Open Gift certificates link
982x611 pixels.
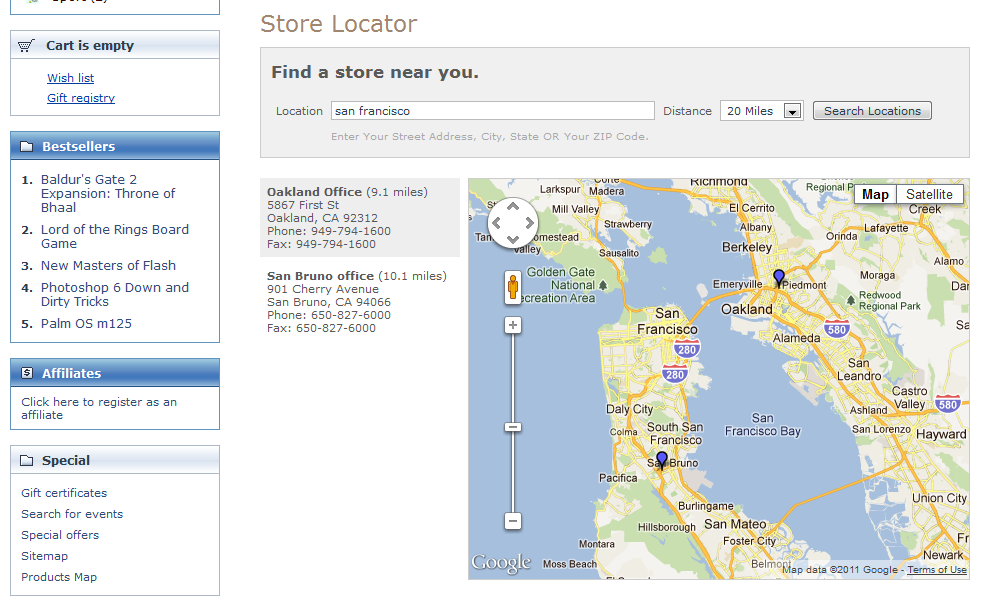[64, 493]
